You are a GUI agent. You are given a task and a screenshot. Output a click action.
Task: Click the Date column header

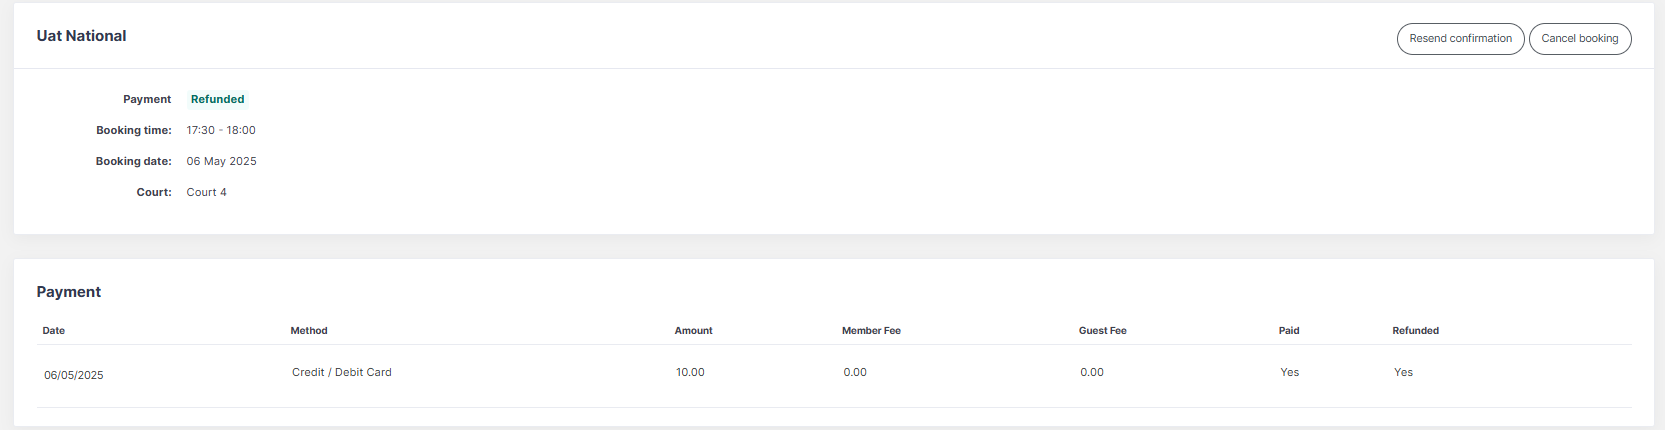54,331
